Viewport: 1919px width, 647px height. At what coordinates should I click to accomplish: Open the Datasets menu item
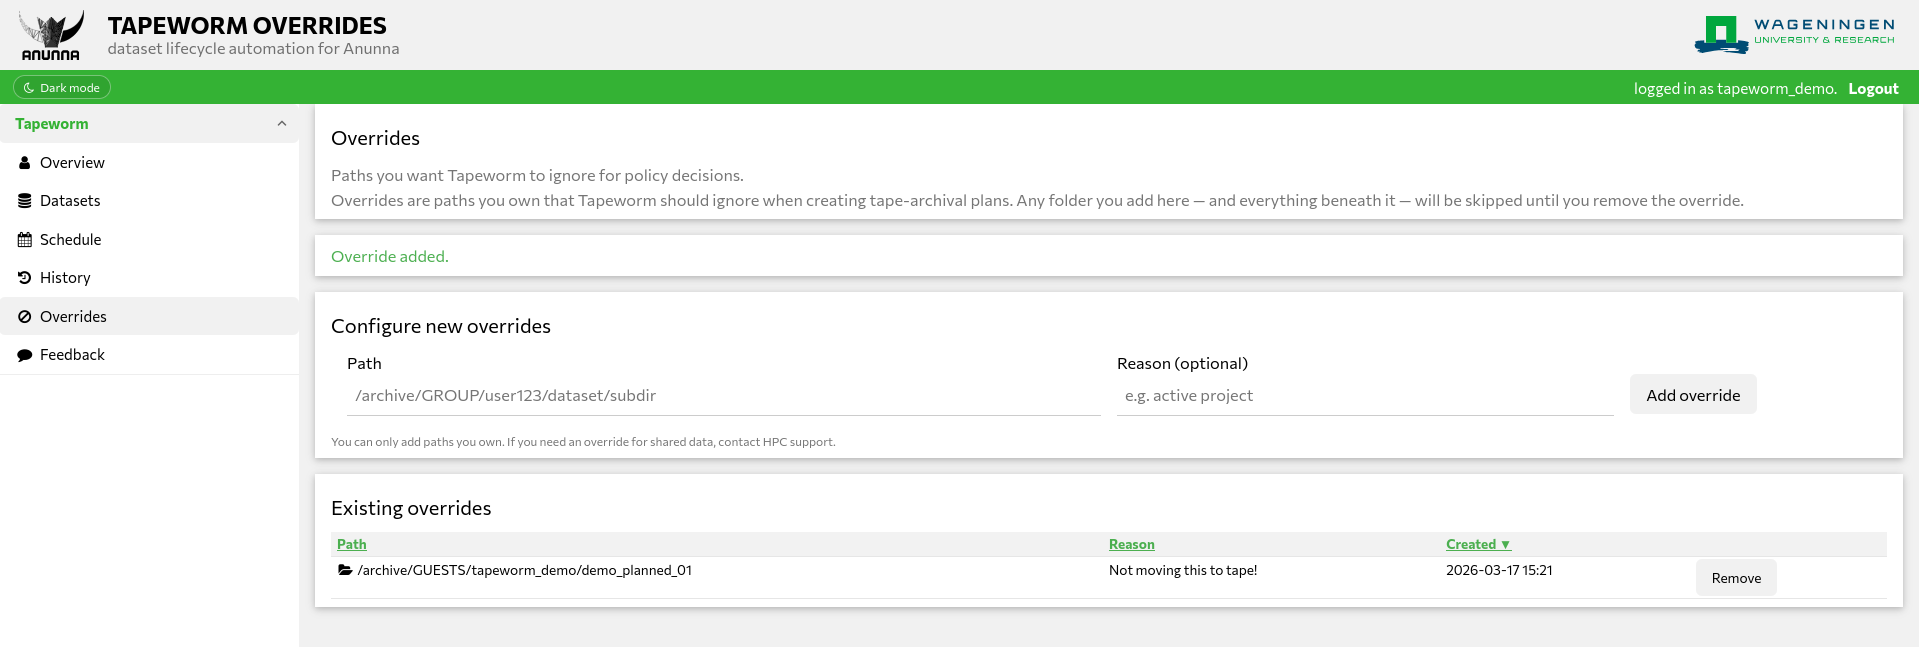click(70, 201)
